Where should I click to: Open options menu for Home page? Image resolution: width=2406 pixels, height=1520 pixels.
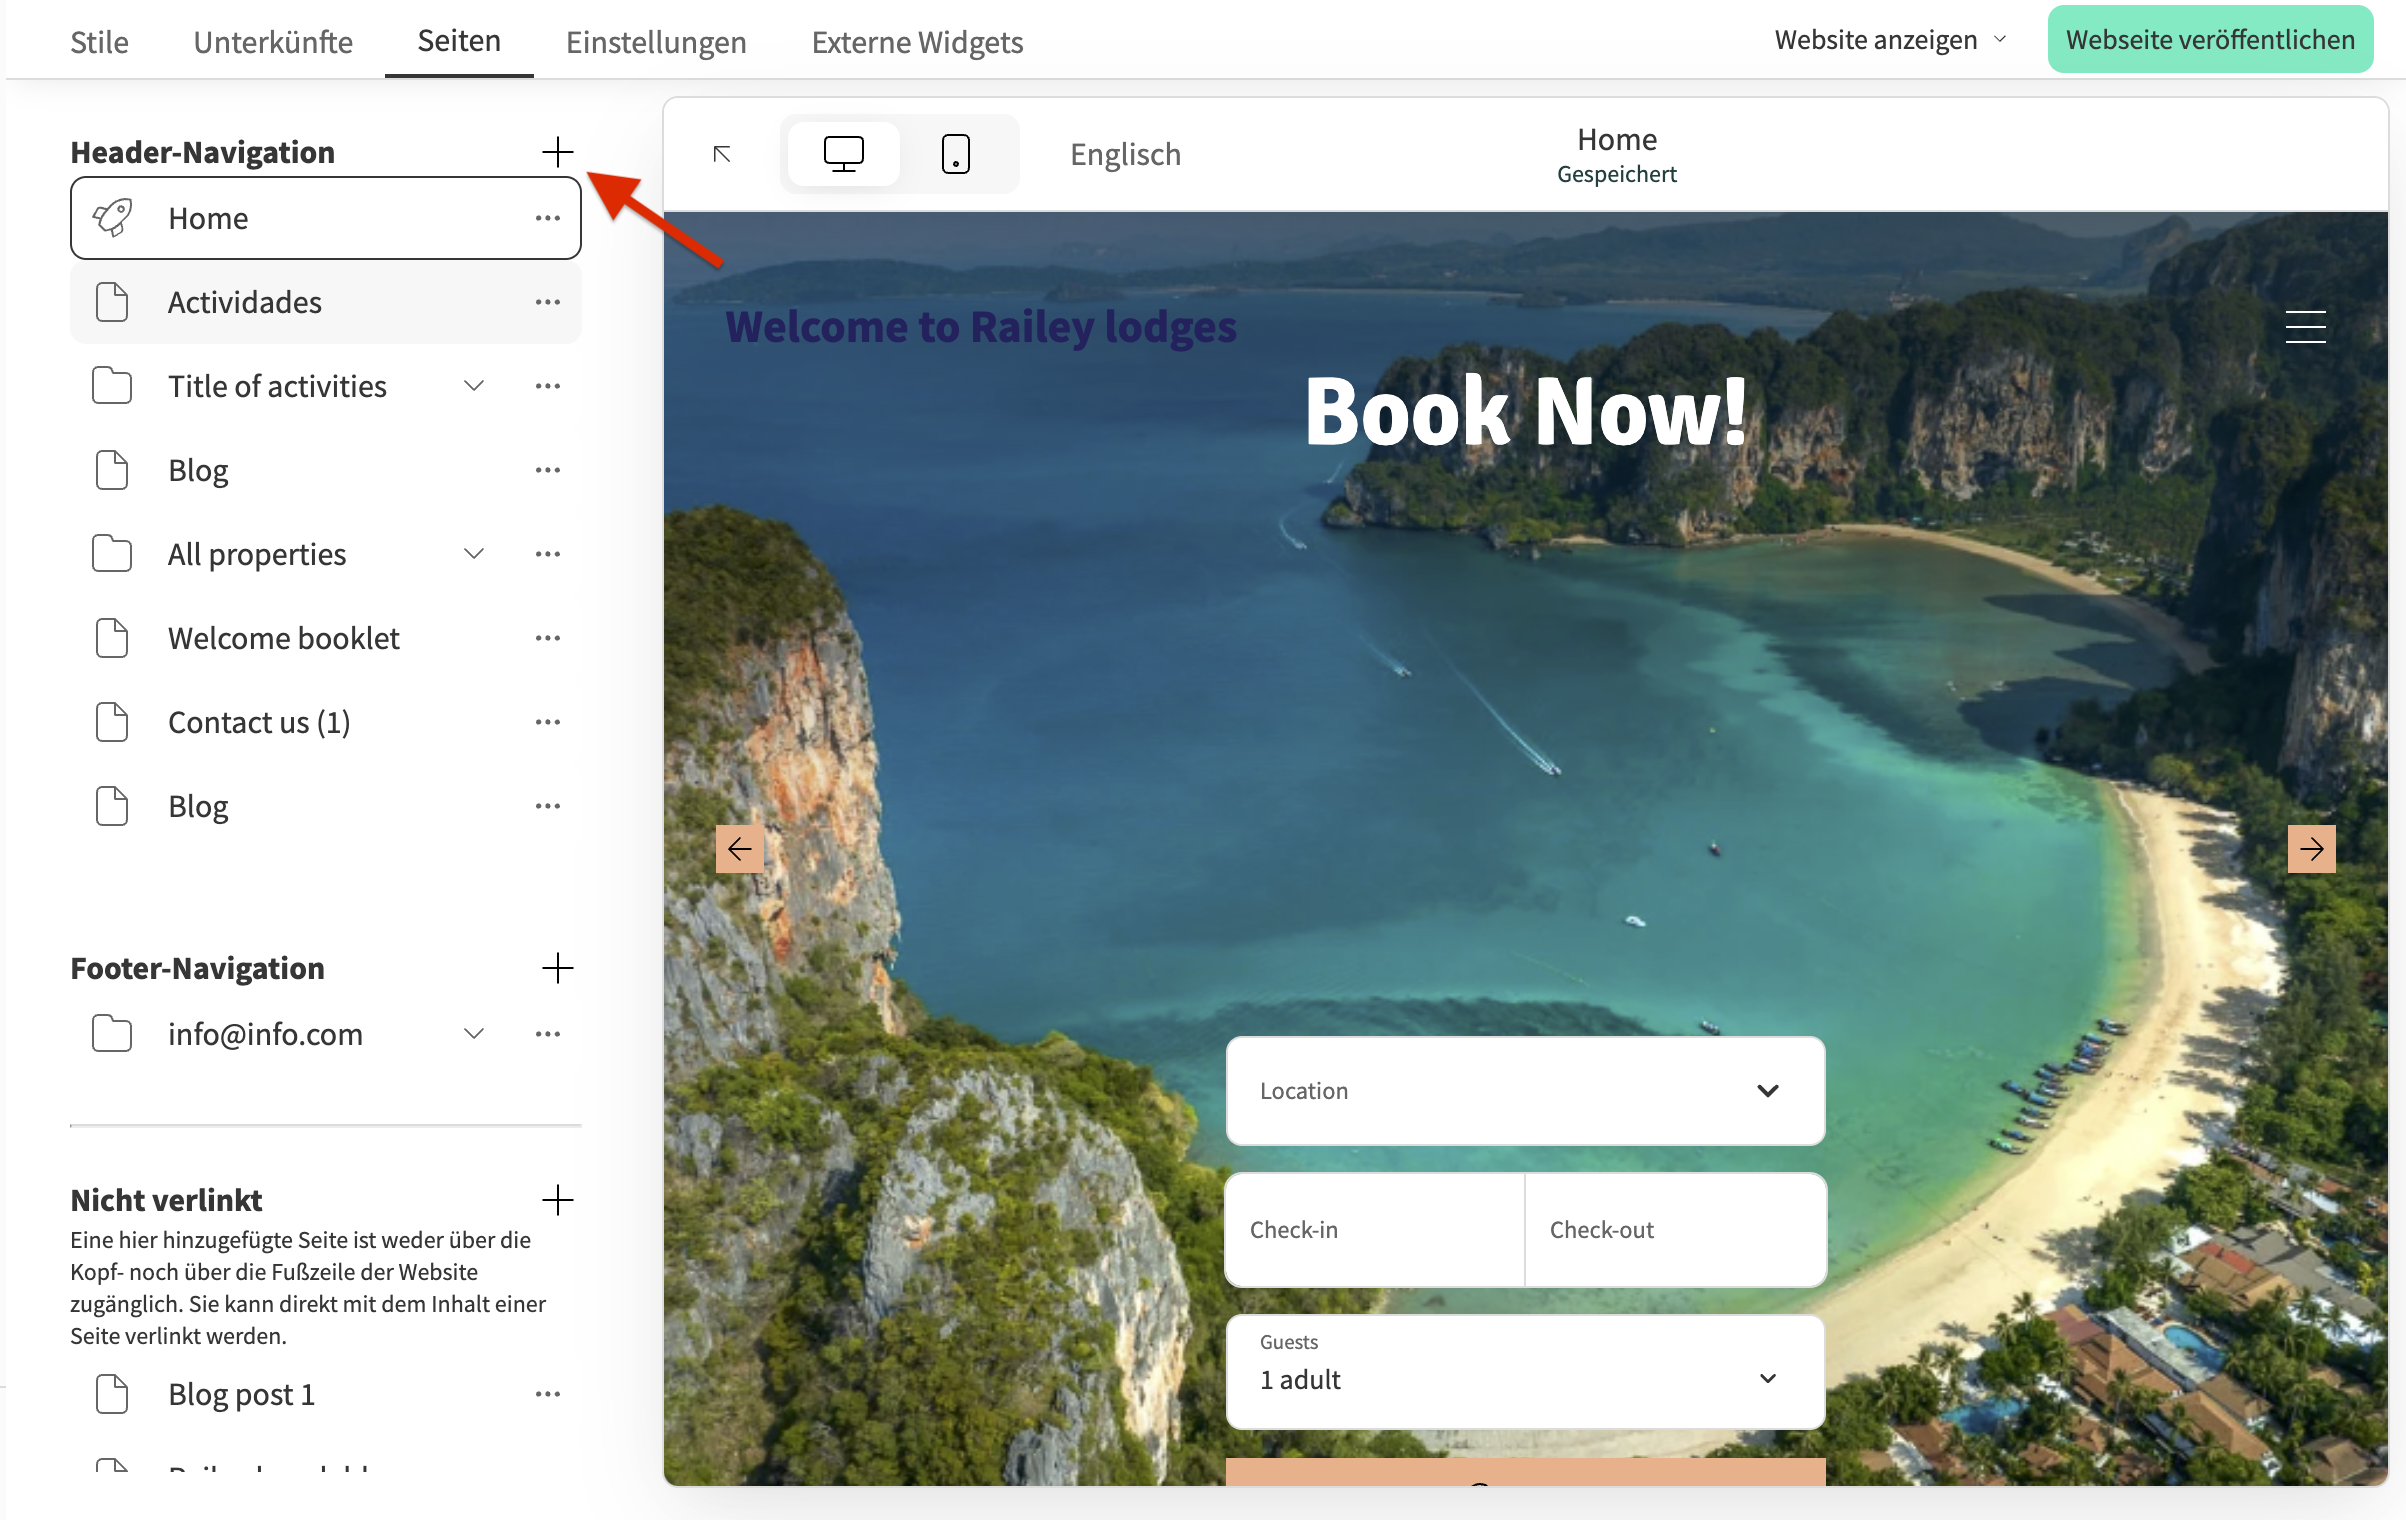click(547, 218)
